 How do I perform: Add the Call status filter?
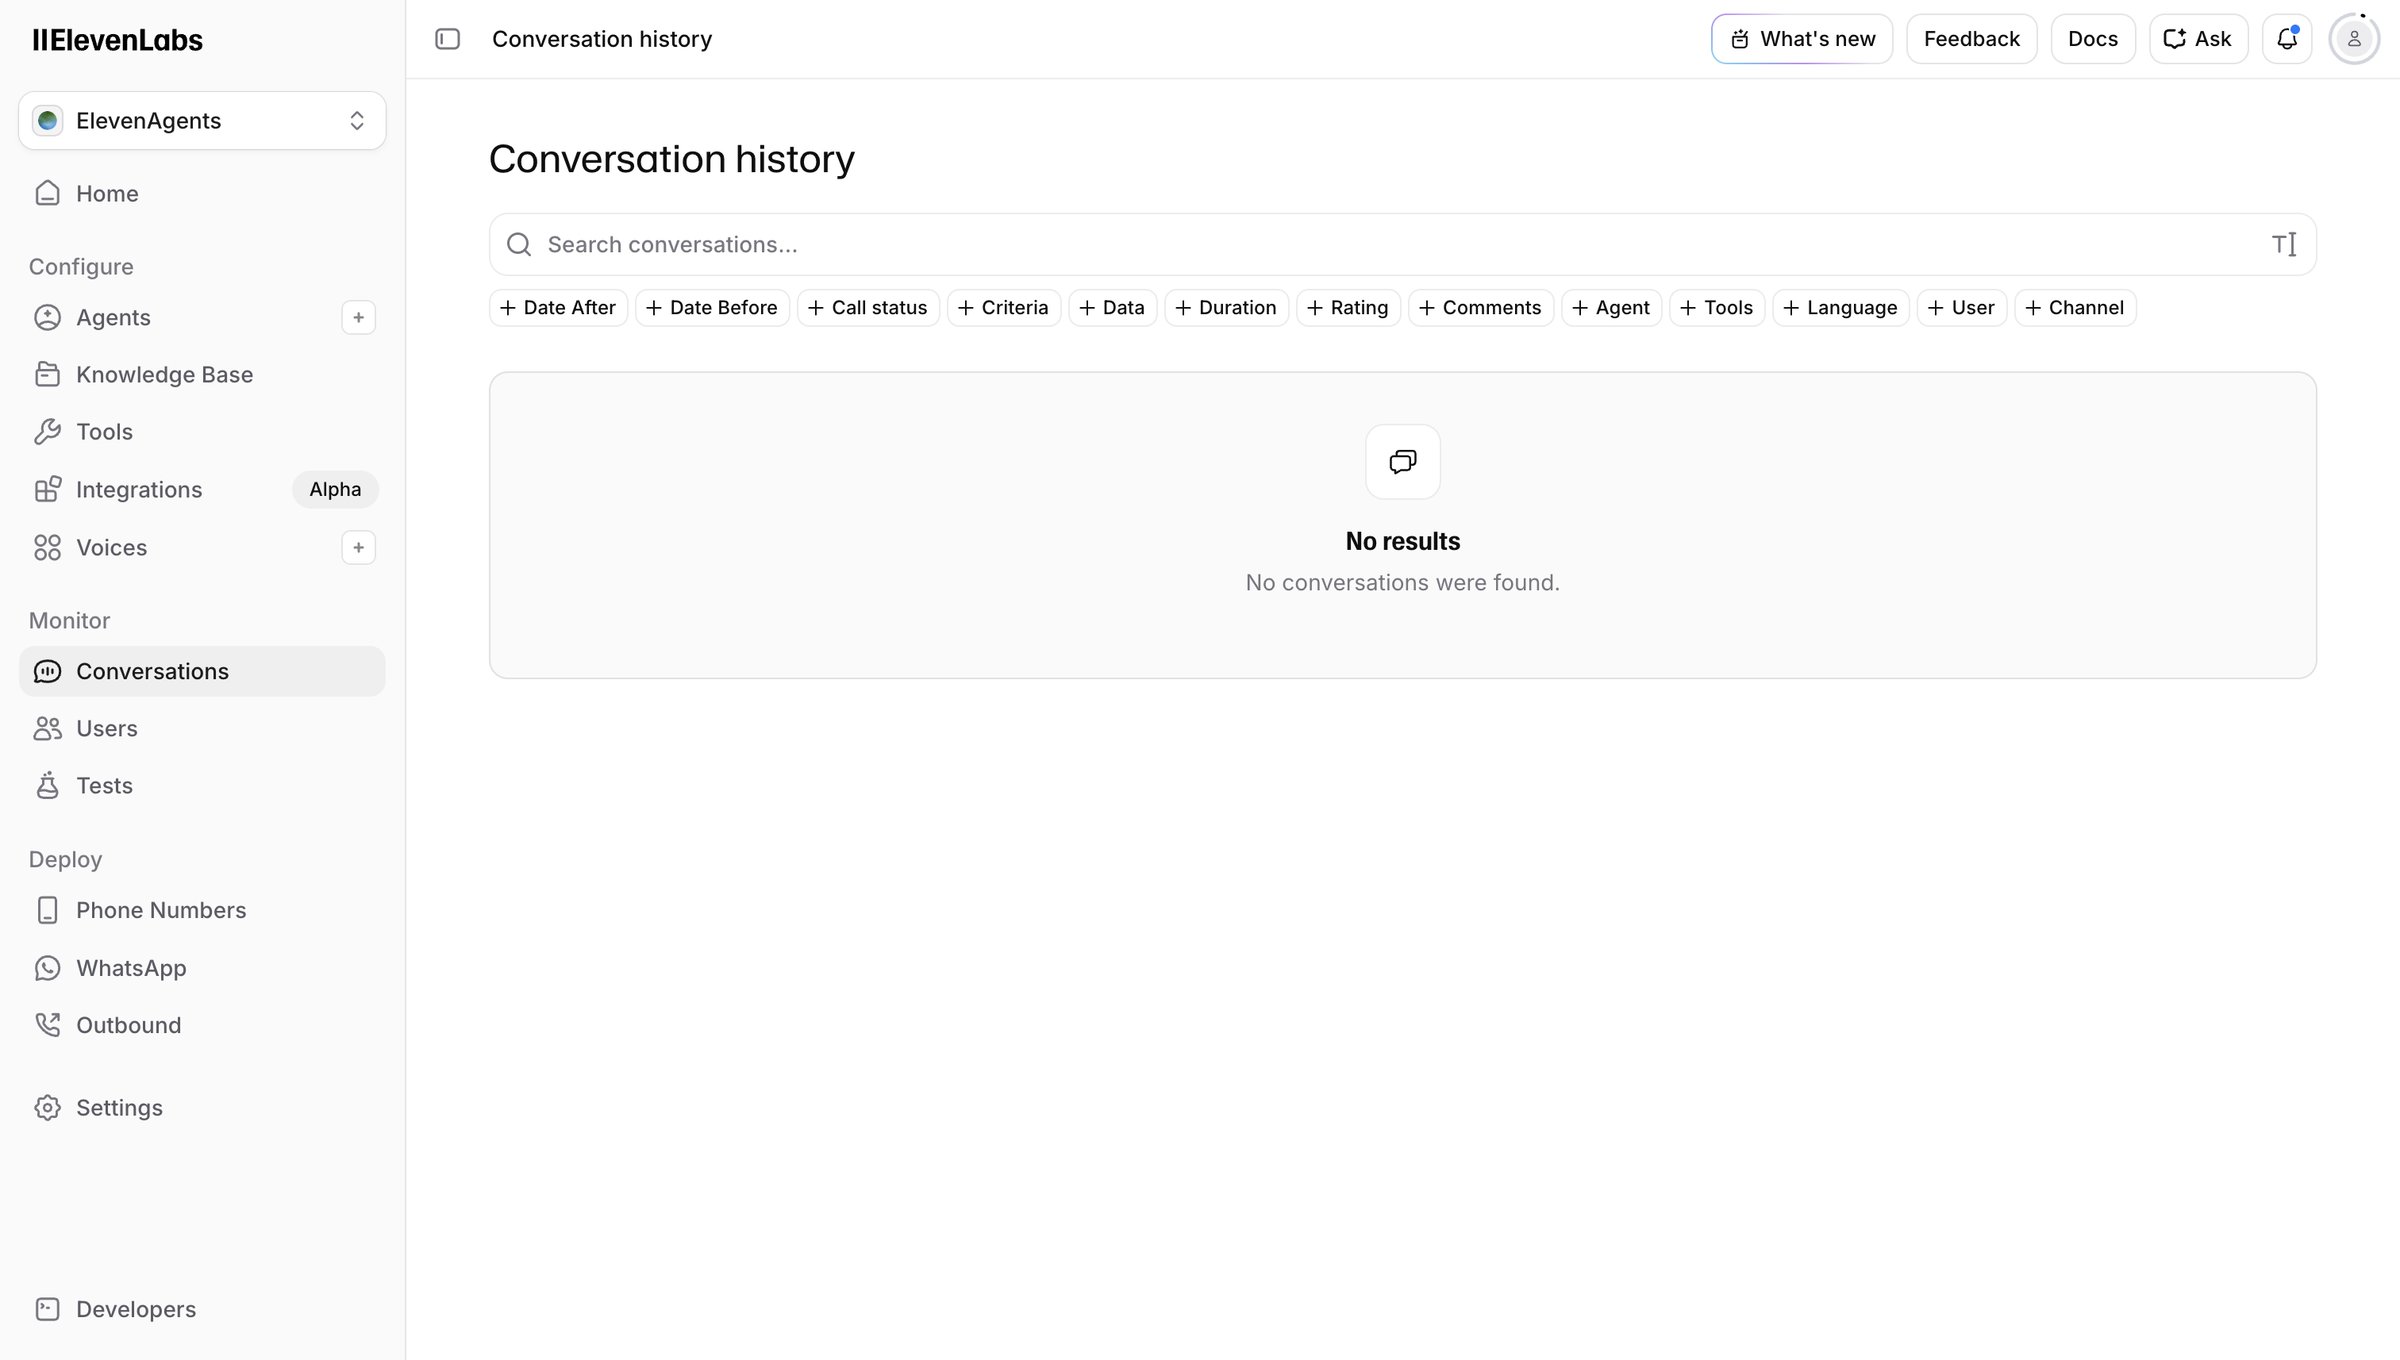pos(869,308)
